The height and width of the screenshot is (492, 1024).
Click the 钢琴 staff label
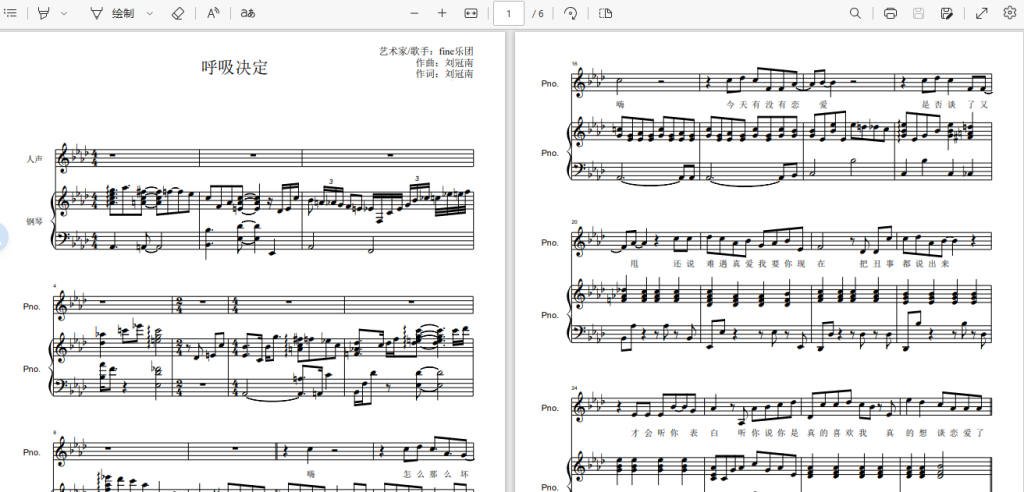point(35,221)
